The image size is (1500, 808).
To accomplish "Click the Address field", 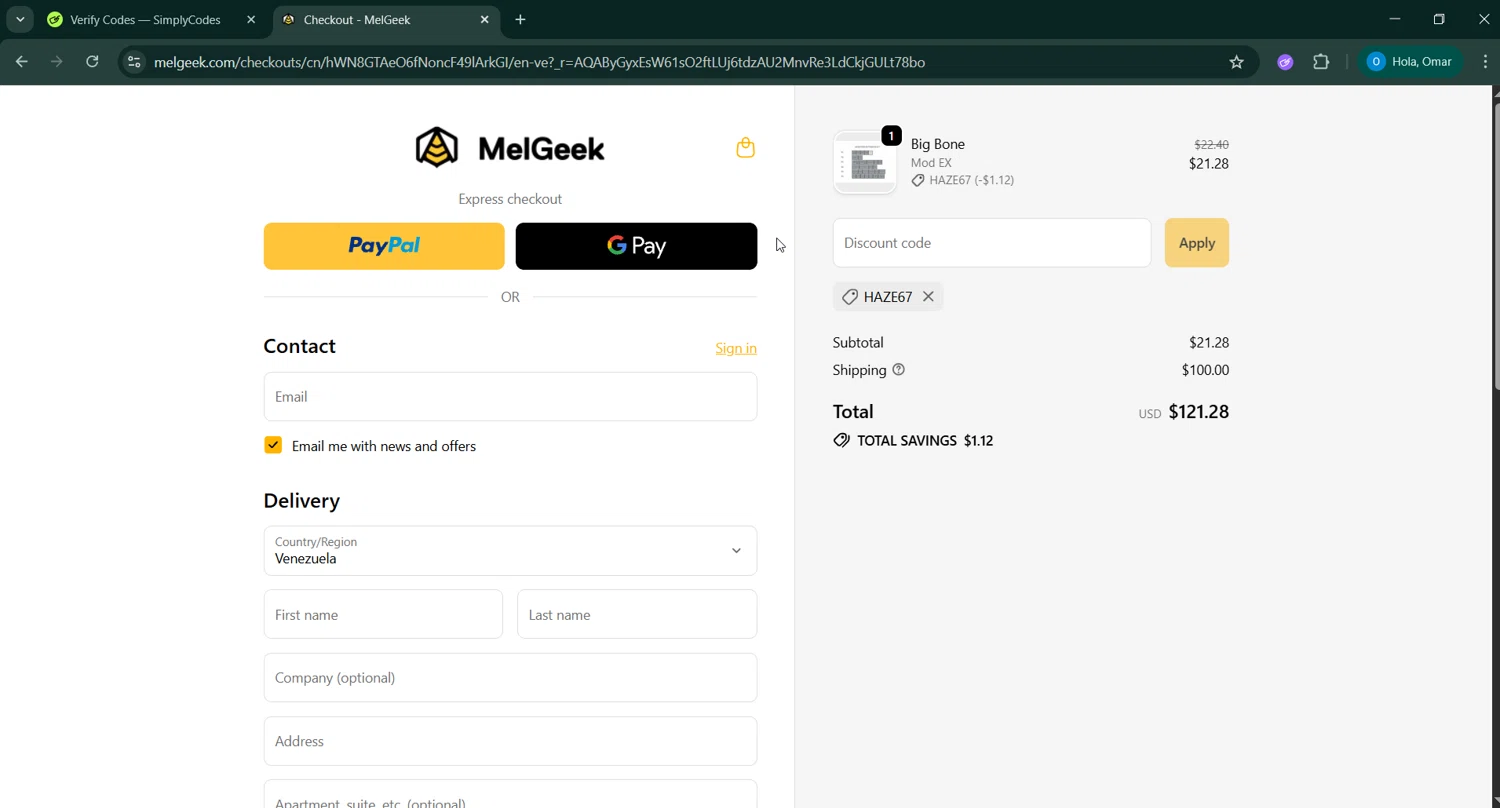I will (x=510, y=741).
